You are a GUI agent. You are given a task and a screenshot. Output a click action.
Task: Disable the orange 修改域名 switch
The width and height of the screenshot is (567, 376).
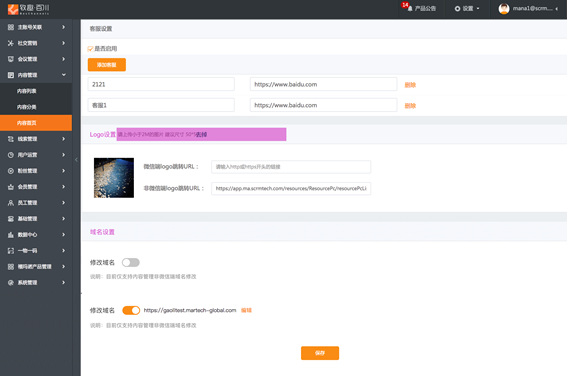click(x=131, y=310)
